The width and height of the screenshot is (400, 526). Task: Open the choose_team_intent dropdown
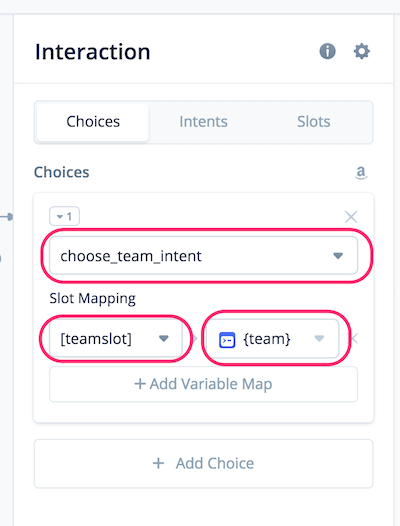click(x=203, y=256)
